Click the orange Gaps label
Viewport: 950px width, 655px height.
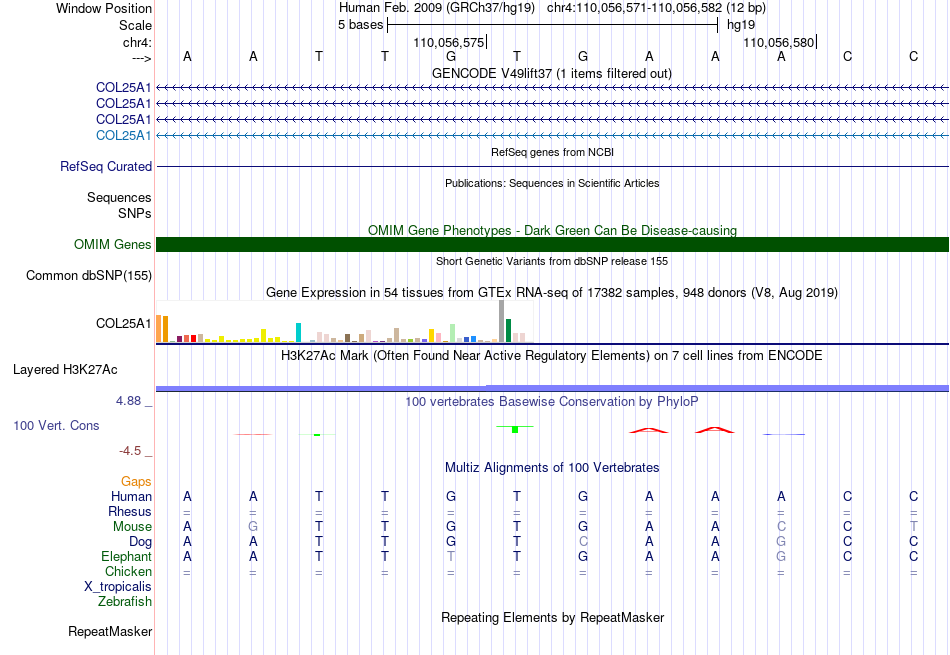(x=136, y=481)
